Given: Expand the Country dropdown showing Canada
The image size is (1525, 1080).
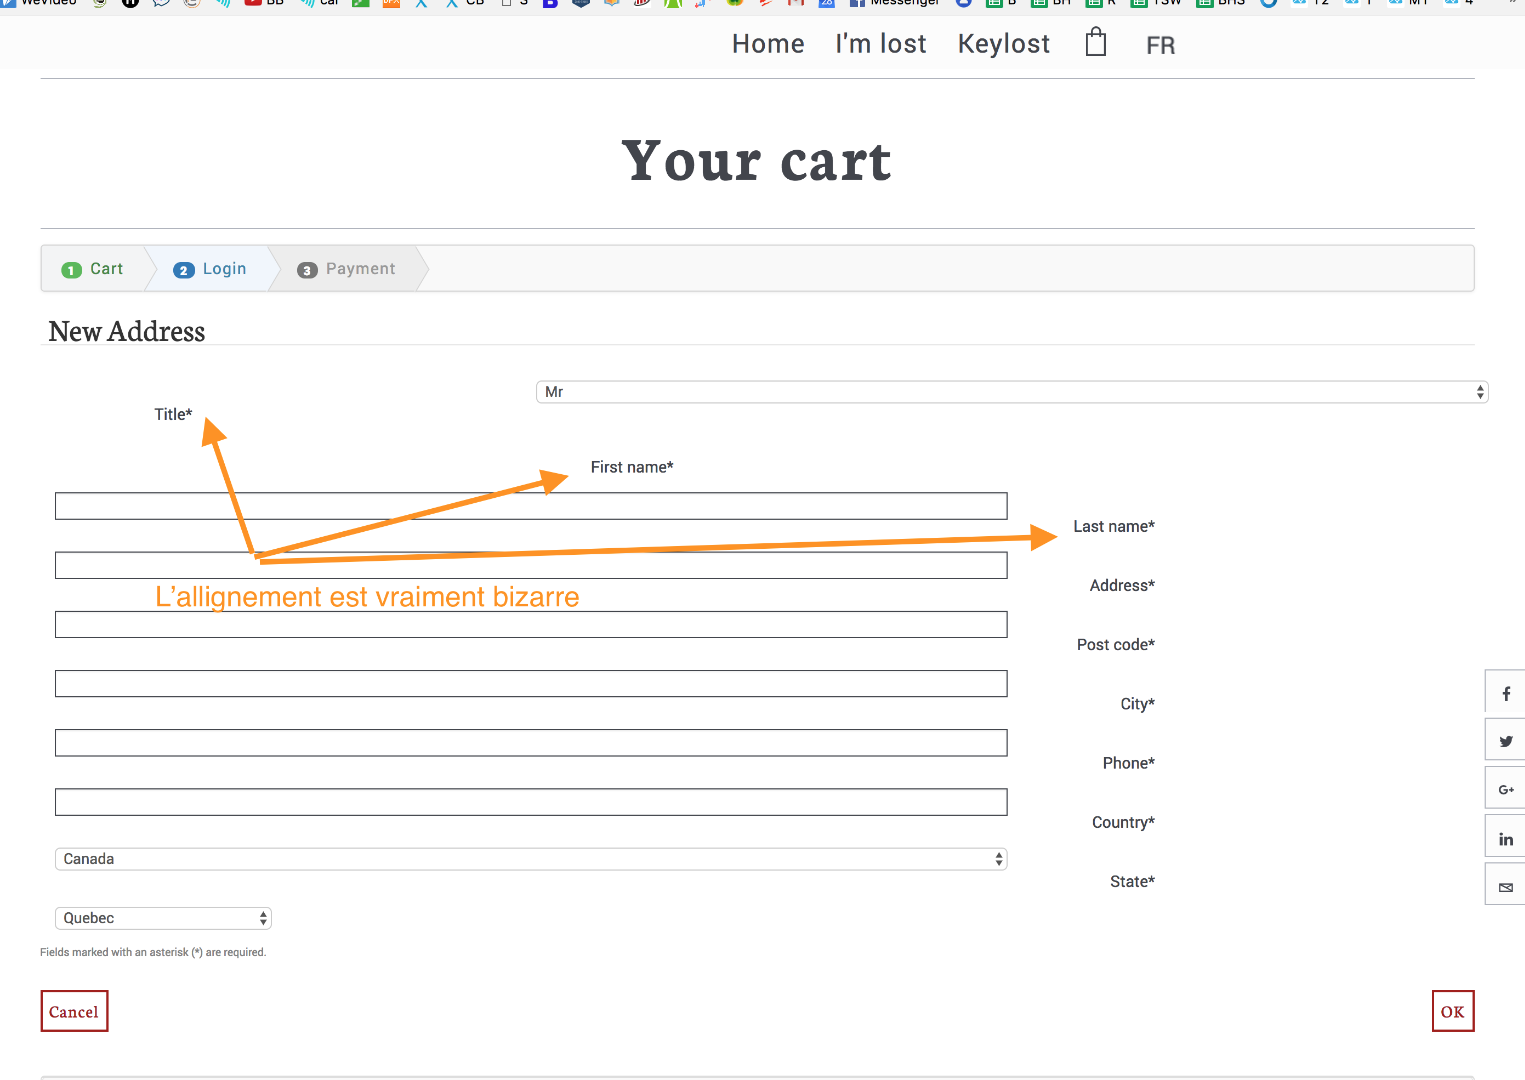Looking at the screenshot, I should pyautogui.click(x=530, y=859).
